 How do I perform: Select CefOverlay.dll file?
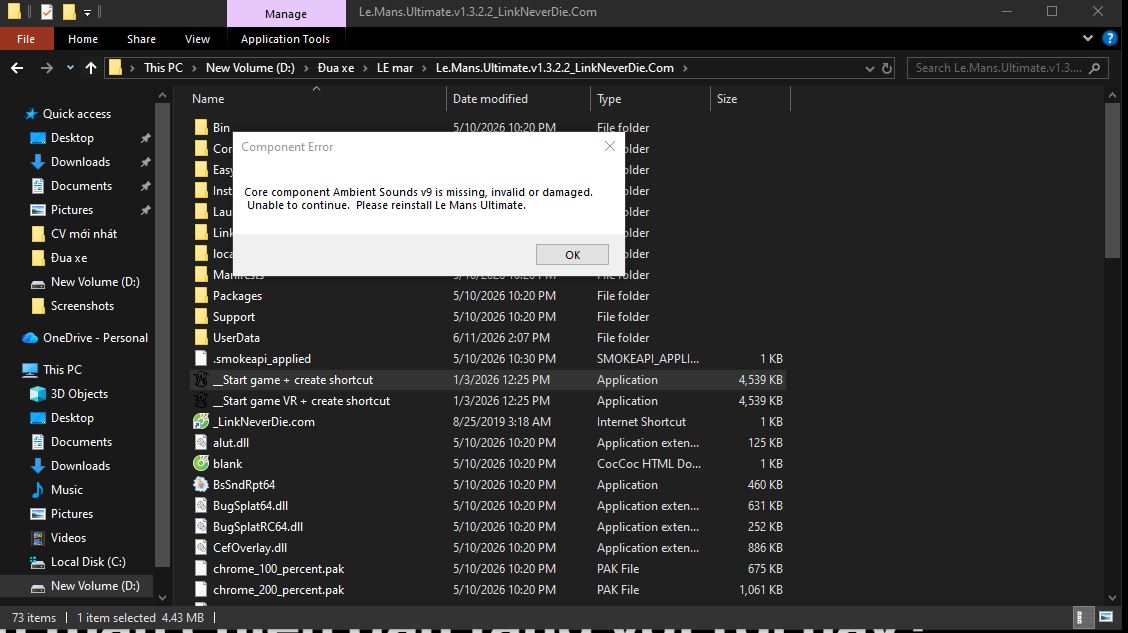click(250, 547)
